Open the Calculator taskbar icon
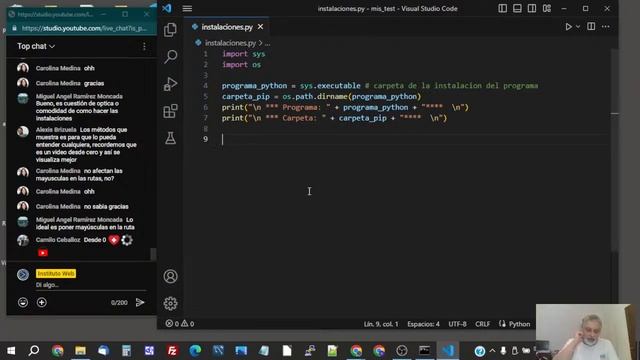640x360 pixels. click(126, 351)
